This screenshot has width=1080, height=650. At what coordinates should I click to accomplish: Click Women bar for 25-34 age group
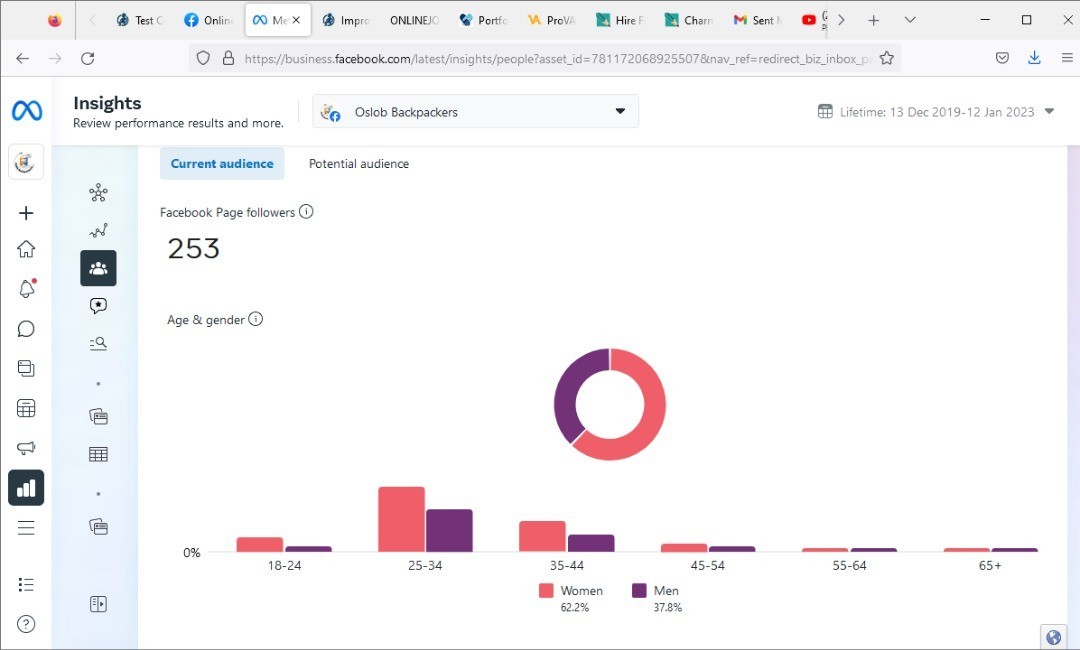pyautogui.click(x=402, y=519)
